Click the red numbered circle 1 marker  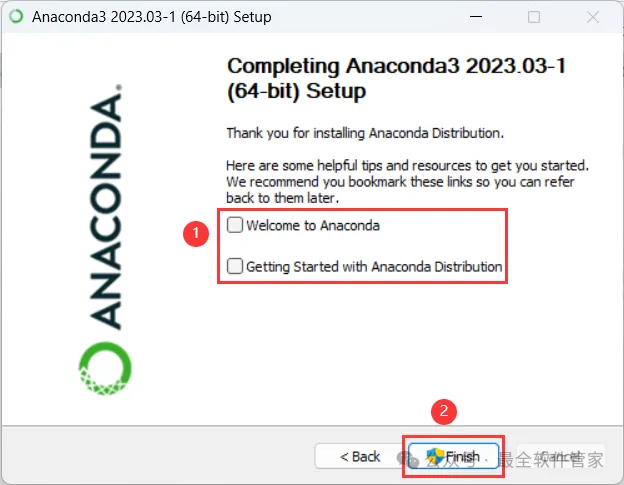coord(195,234)
